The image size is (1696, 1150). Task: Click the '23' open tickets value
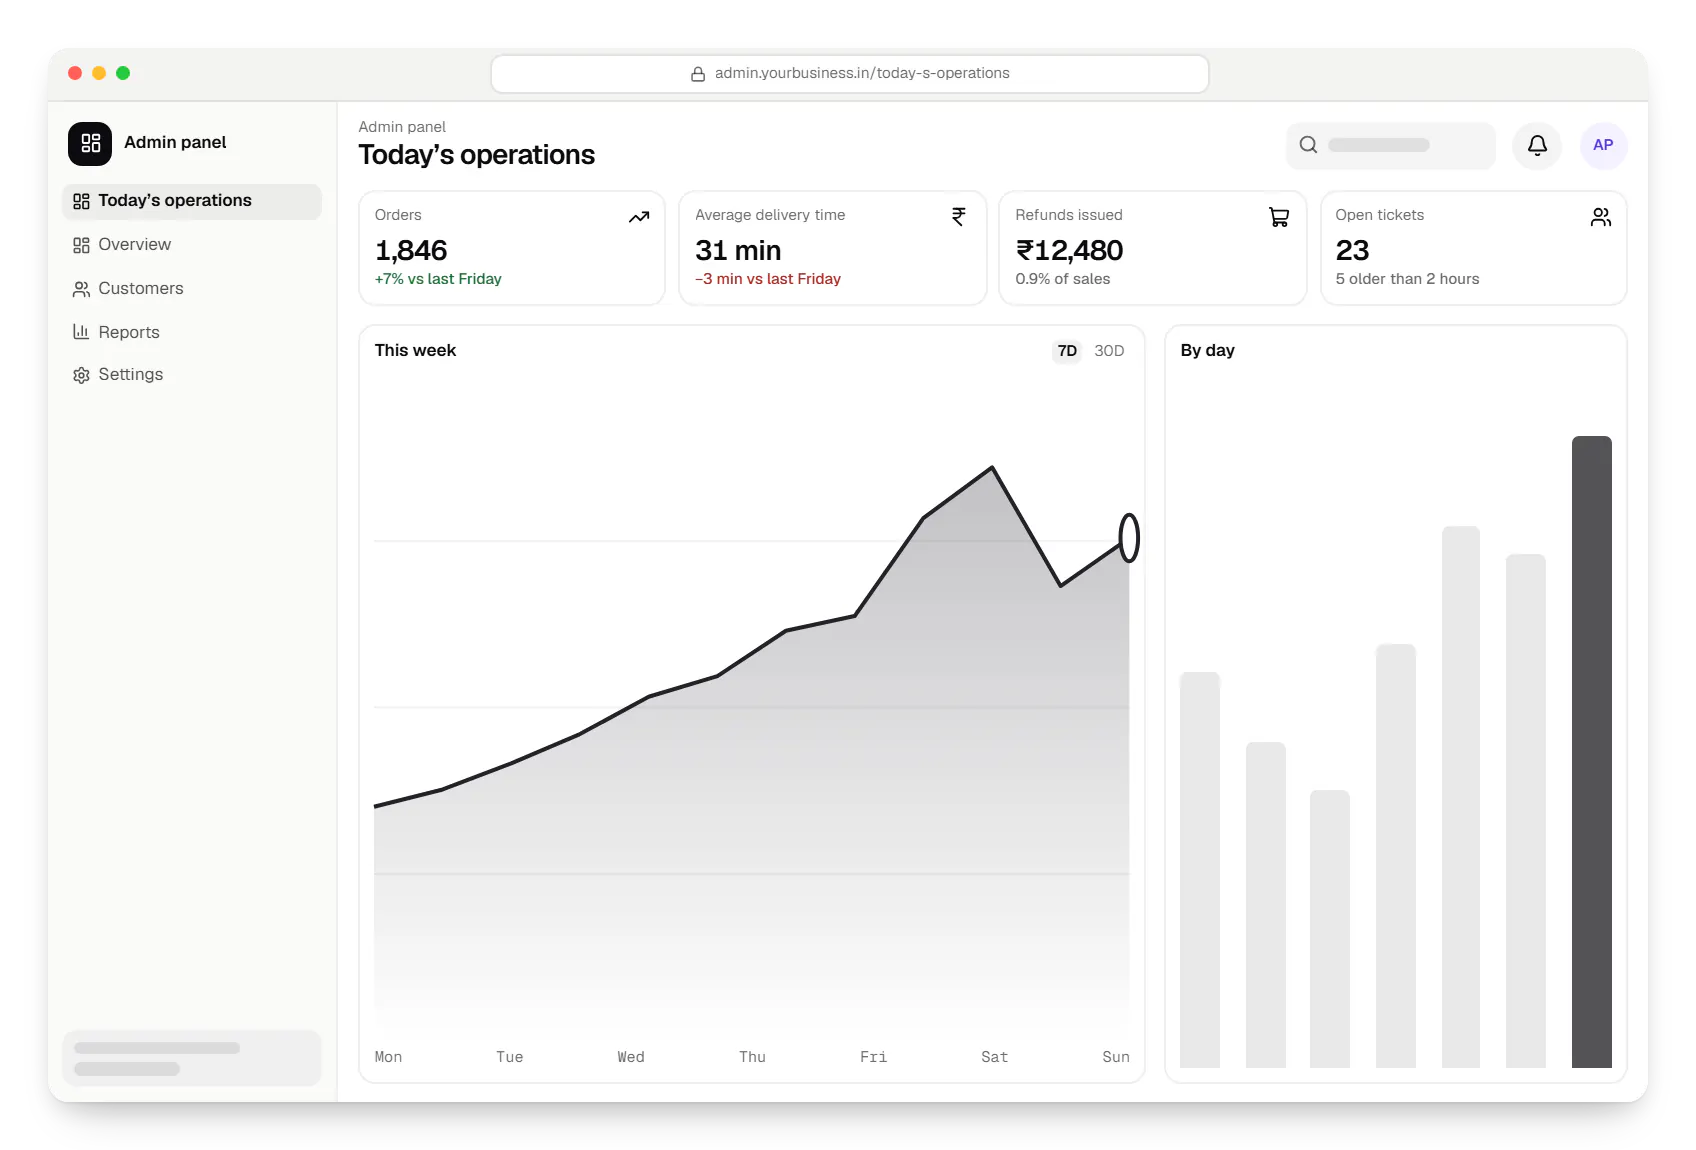(x=1352, y=250)
